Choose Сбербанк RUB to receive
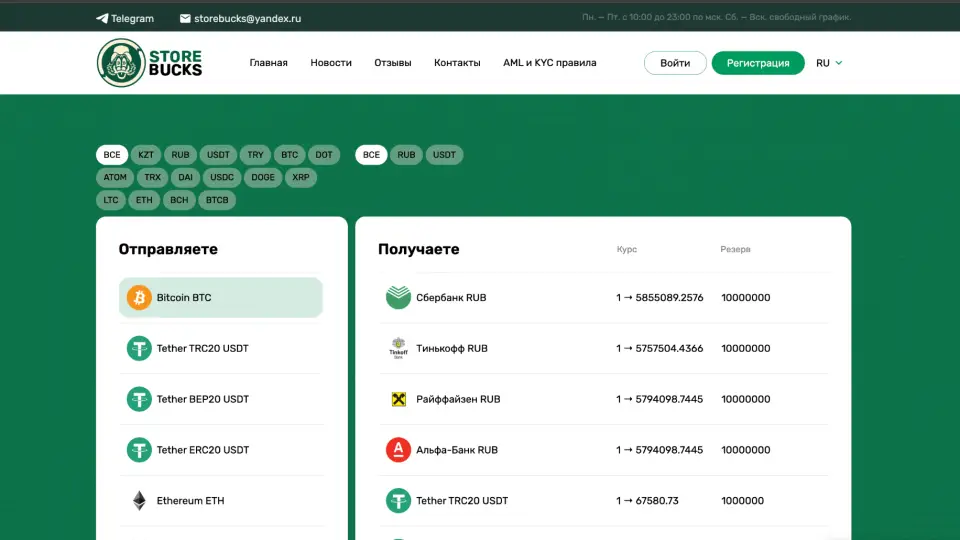The height and width of the screenshot is (540, 960). (x=603, y=298)
